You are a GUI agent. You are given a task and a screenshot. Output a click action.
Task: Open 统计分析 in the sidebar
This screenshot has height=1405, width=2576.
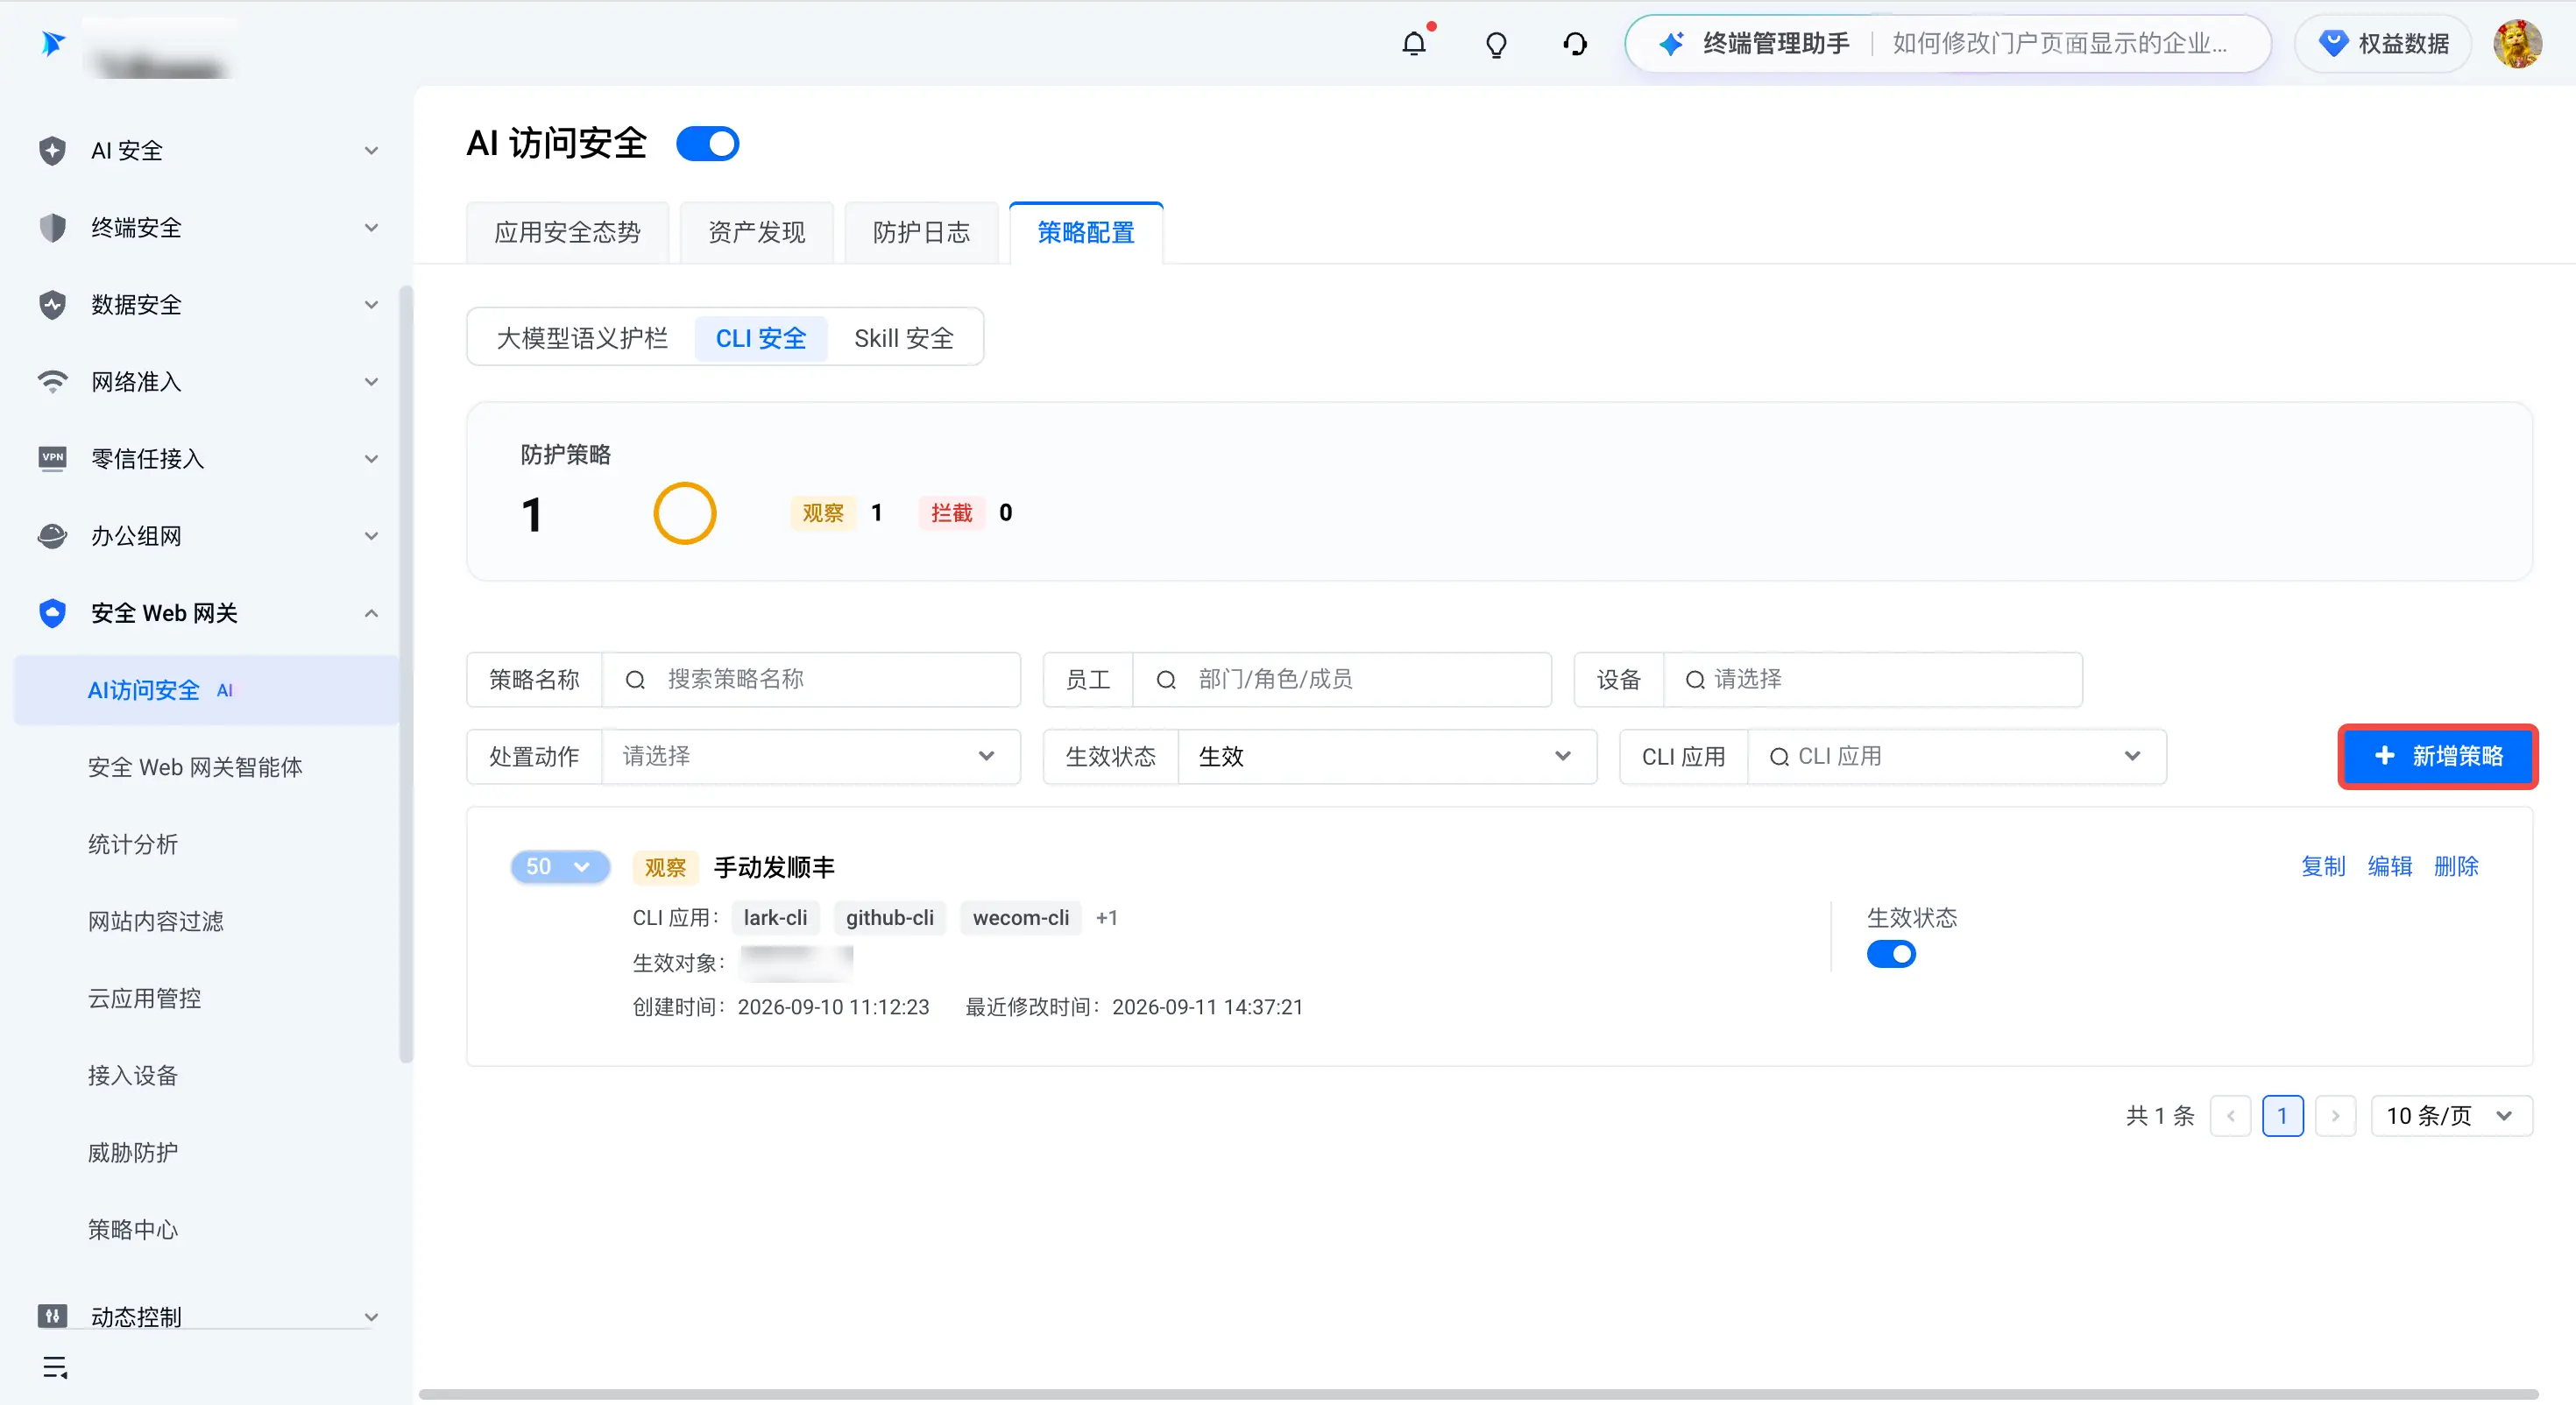pyautogui.click(x=133, y=844)
